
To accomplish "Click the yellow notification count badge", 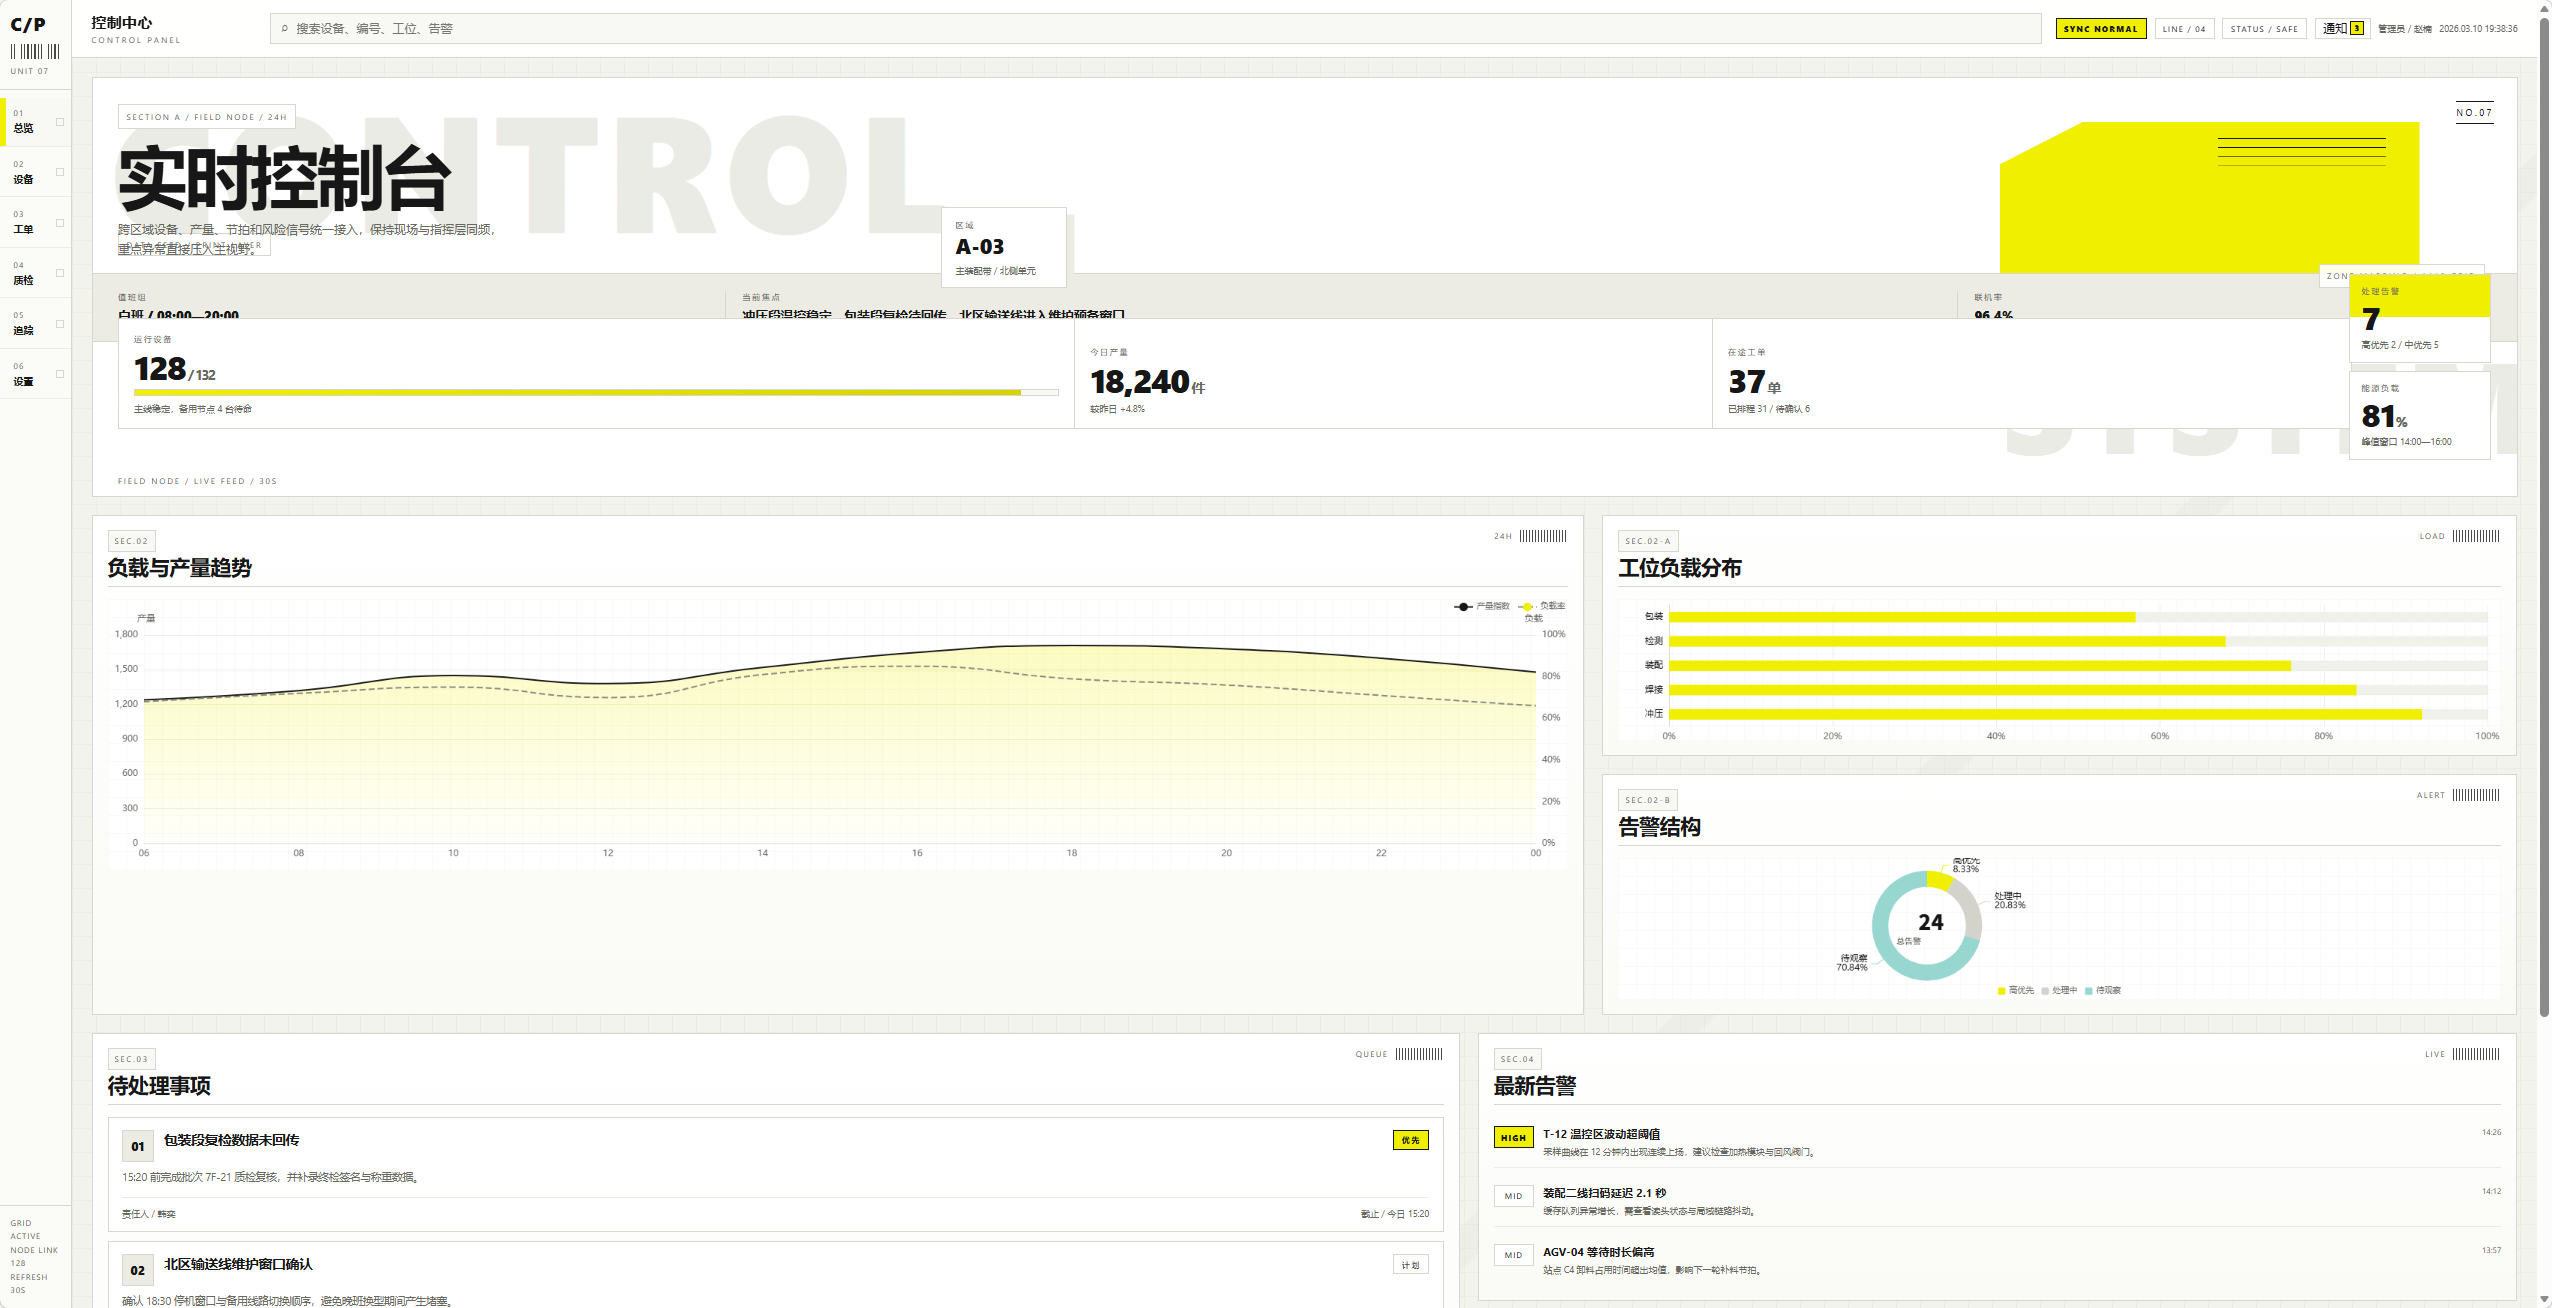I will (2357, 28).
